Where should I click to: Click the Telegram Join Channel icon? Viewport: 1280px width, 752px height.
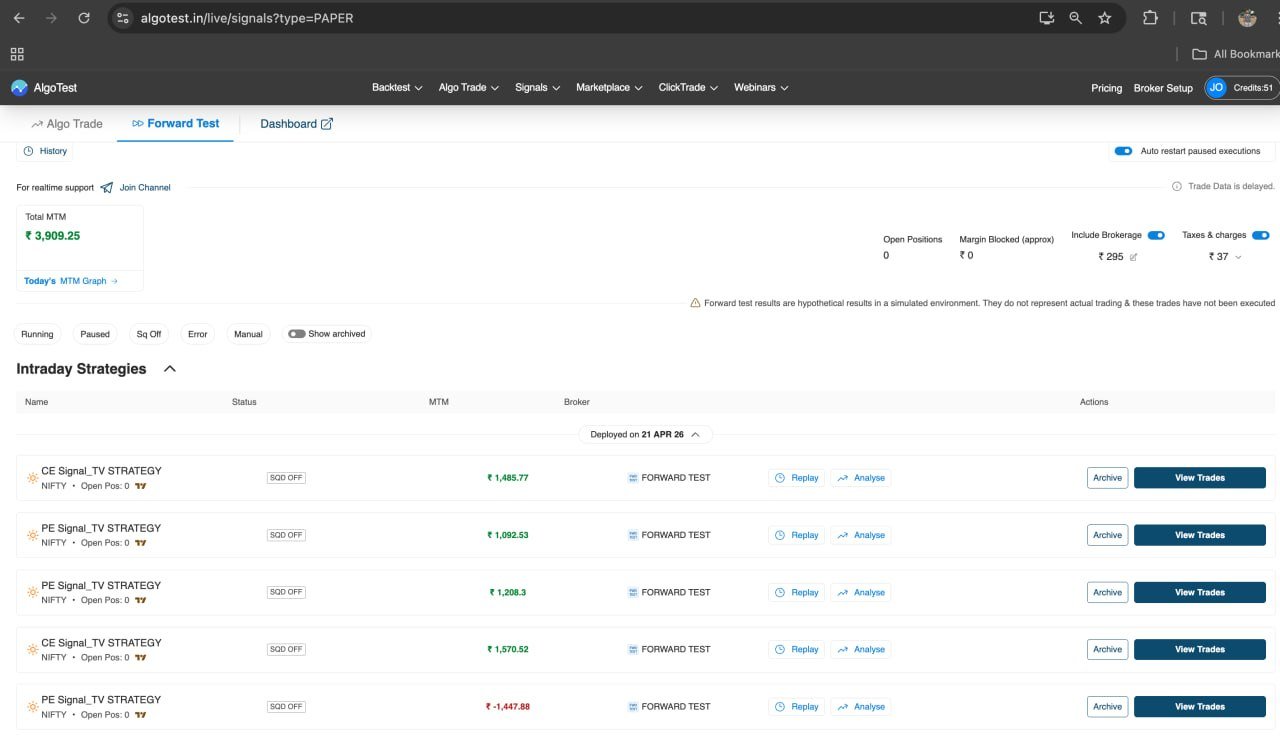pyautogui.click(x=107, y=188)
